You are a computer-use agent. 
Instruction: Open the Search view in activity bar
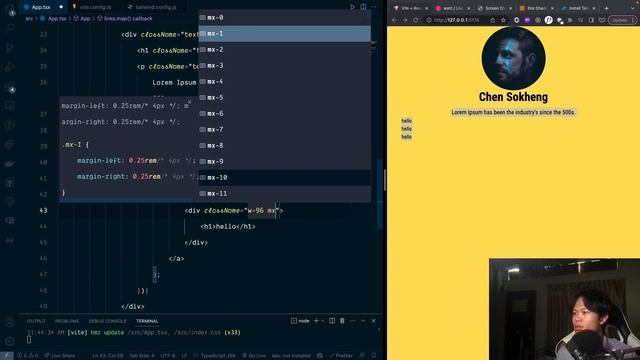tap(10, 28)
